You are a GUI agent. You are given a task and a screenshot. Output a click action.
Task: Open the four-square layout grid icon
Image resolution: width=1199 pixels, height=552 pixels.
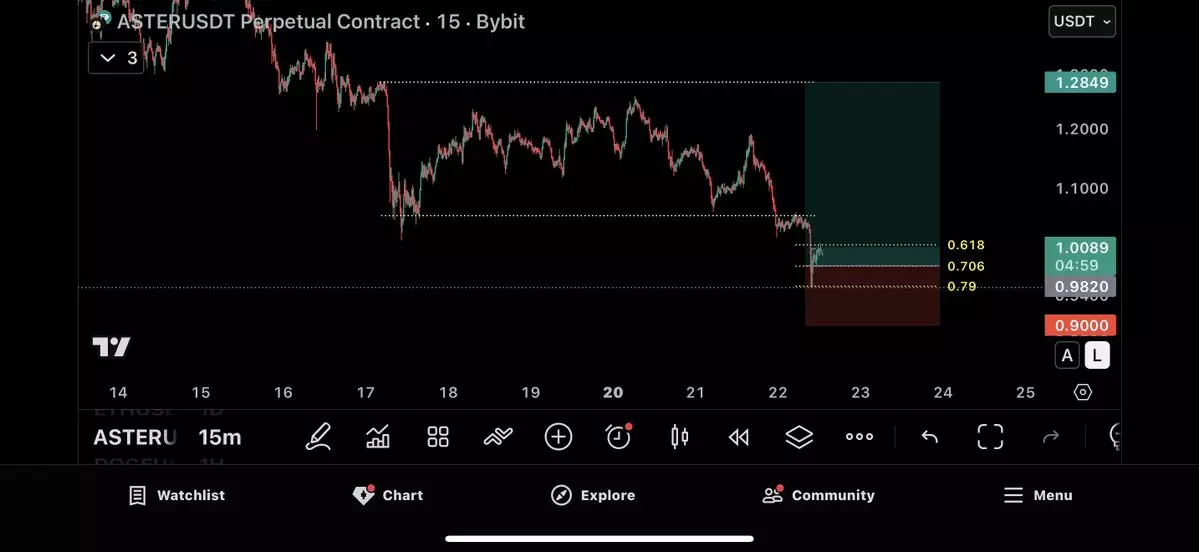point(438,437)
